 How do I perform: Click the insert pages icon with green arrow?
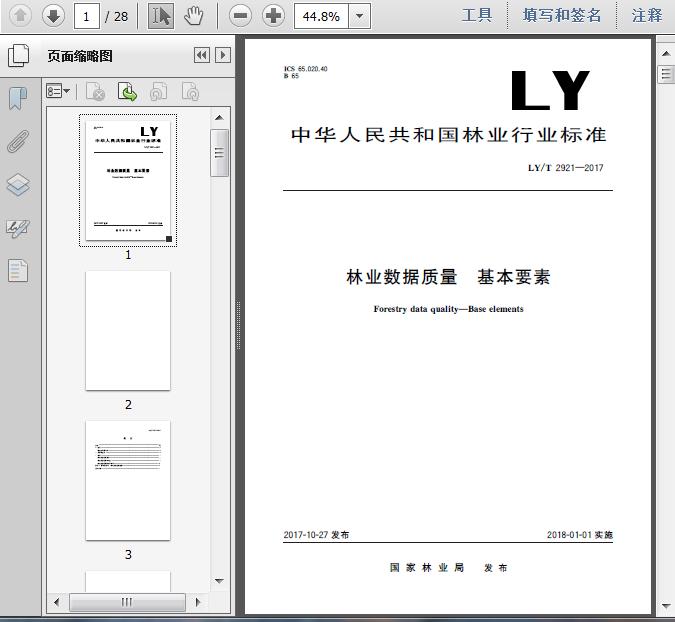pos(127,91)
